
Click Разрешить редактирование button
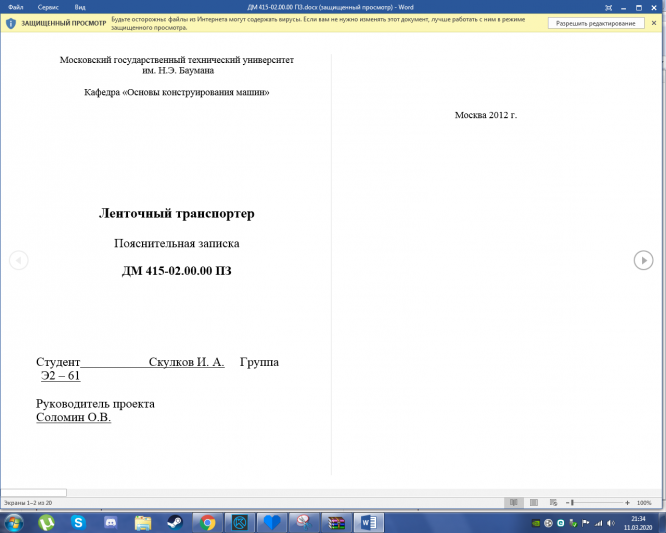[595, 23]
